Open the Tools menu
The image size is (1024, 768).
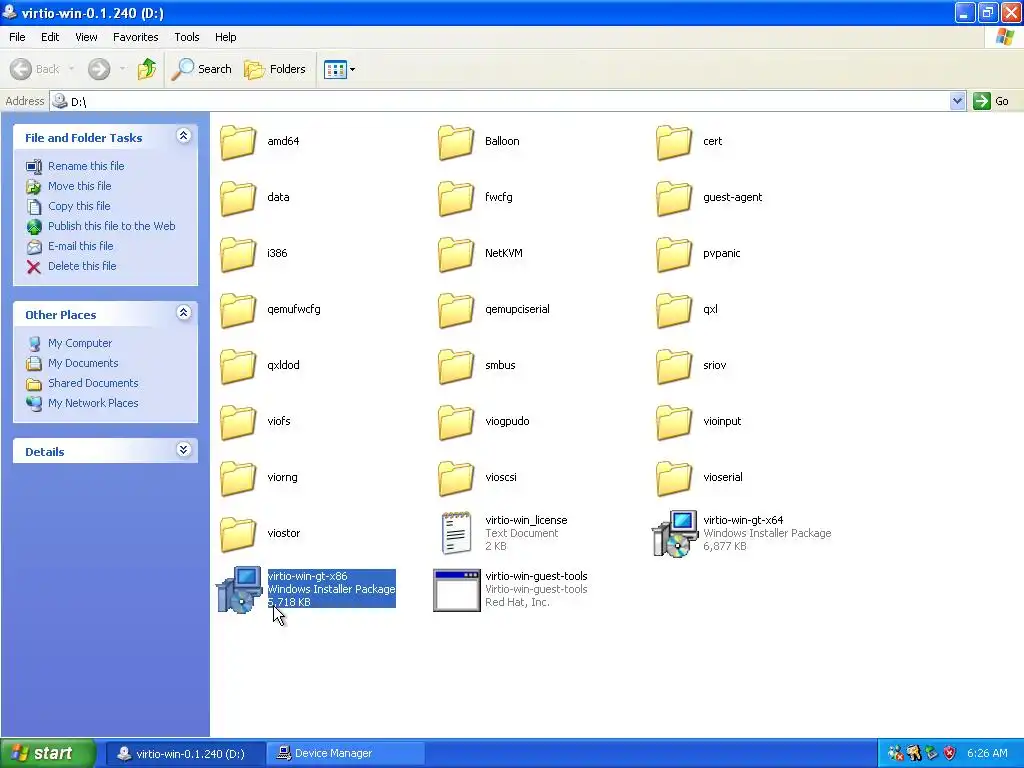click(x=187, y=37)
